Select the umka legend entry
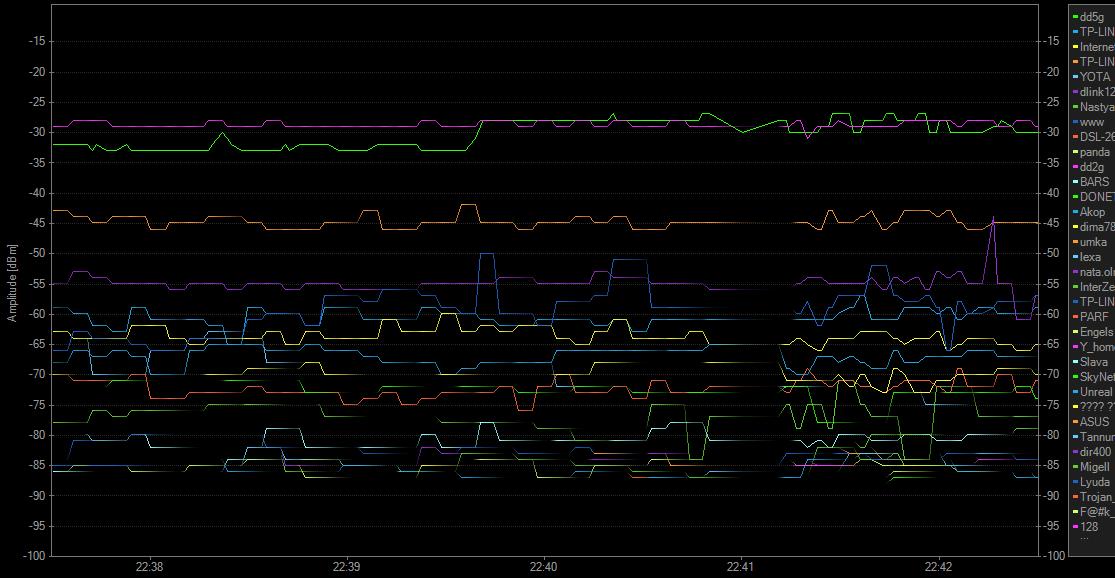 (1089, 242)
